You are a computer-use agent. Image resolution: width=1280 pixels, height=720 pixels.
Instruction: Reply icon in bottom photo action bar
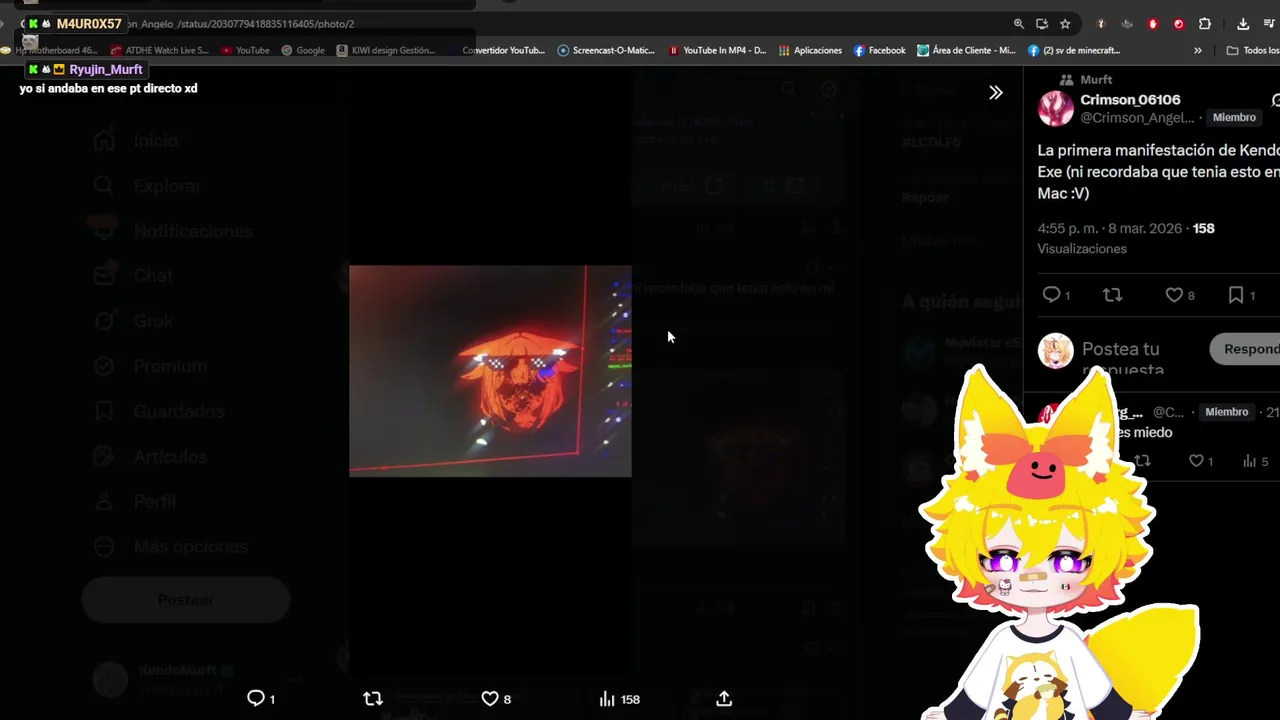pyautogui.click(x=255, y=699)
